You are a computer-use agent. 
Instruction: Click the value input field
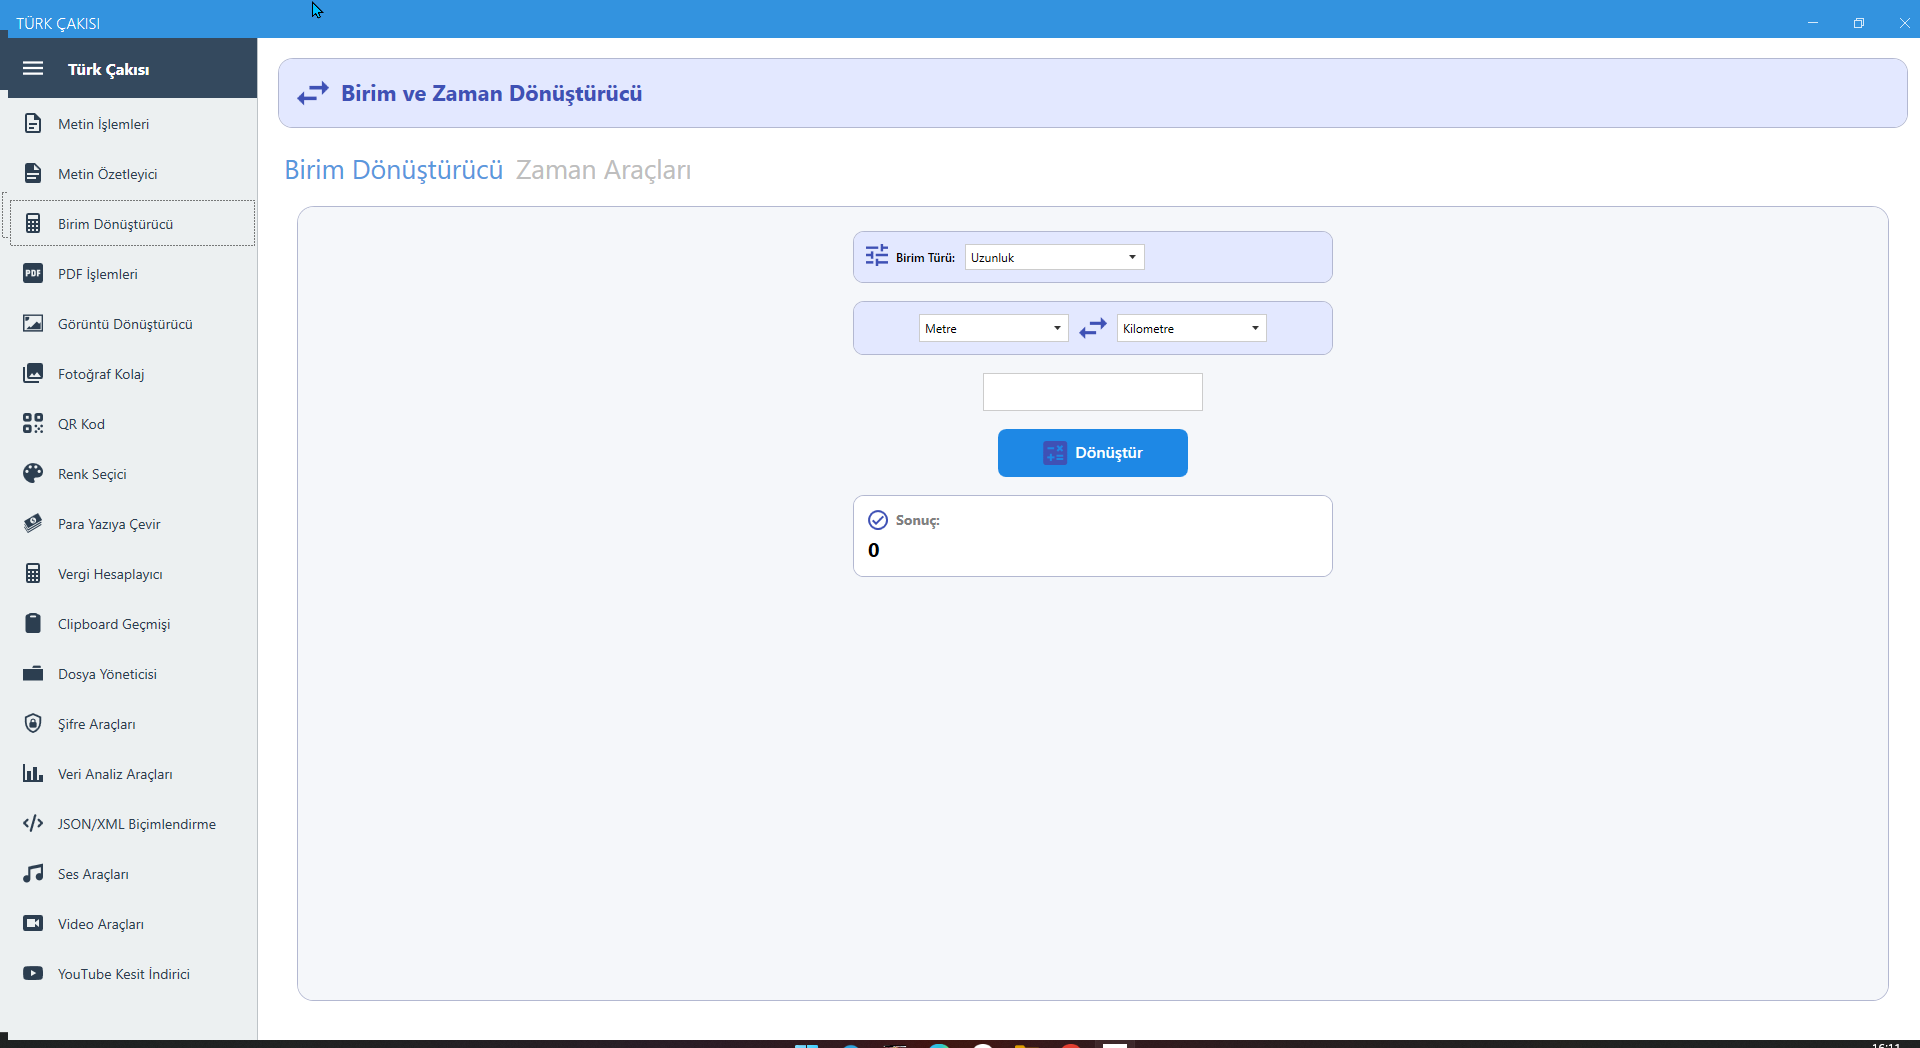[1092, 392]
